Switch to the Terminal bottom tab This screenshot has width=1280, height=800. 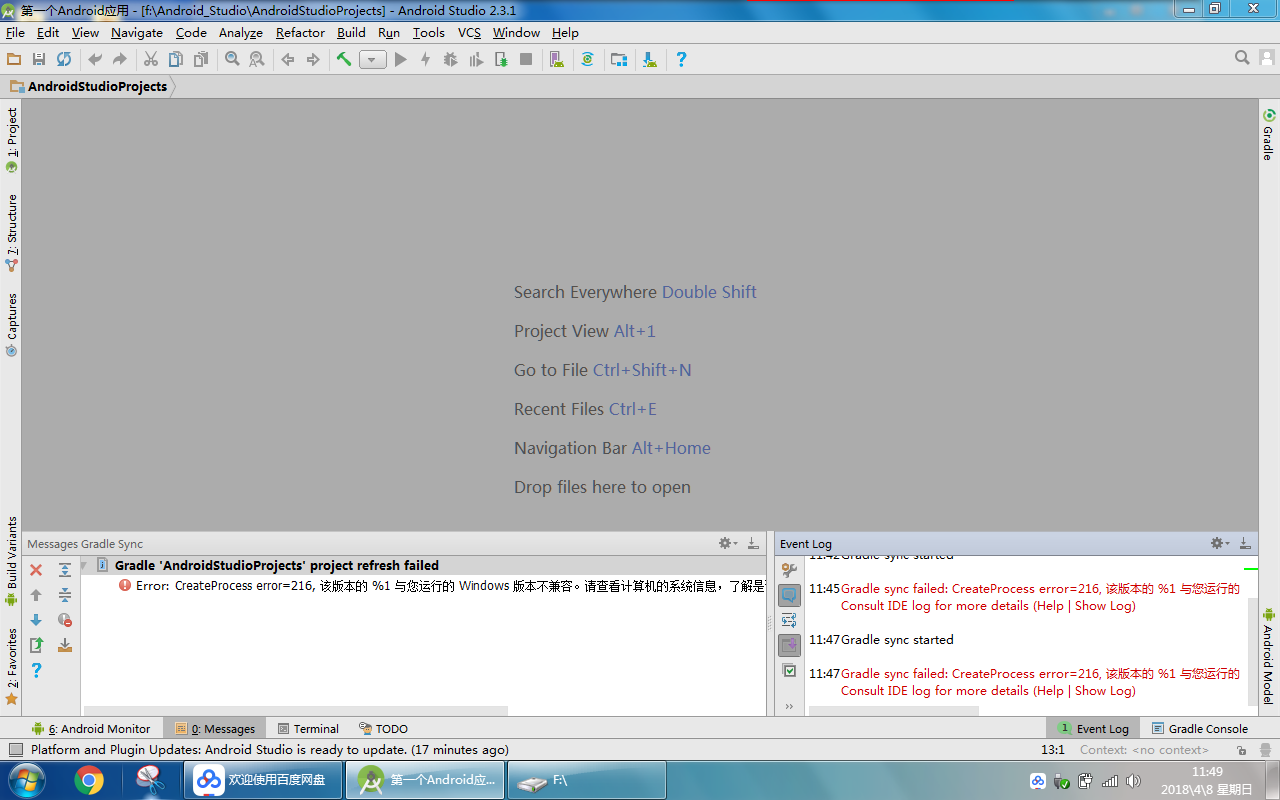(308, 729)
